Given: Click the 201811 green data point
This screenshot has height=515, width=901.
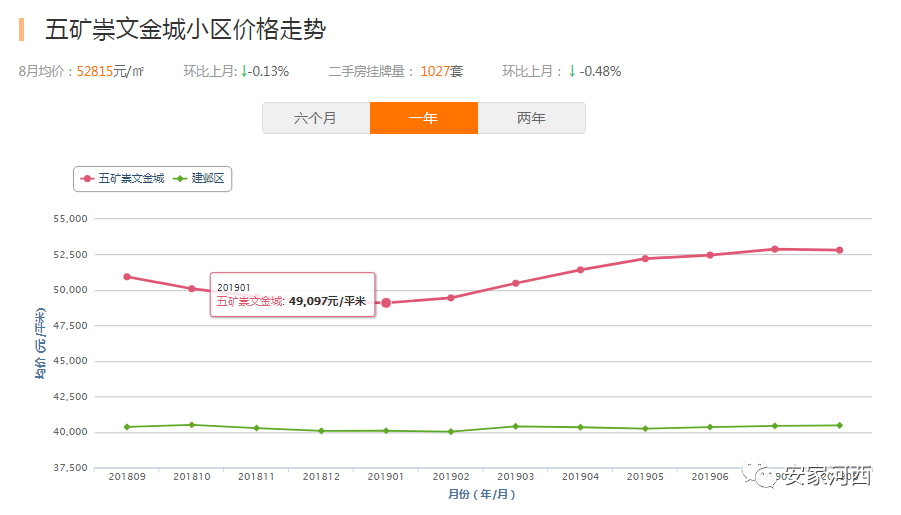Looking at the screenshot, I should click(257, 428).
